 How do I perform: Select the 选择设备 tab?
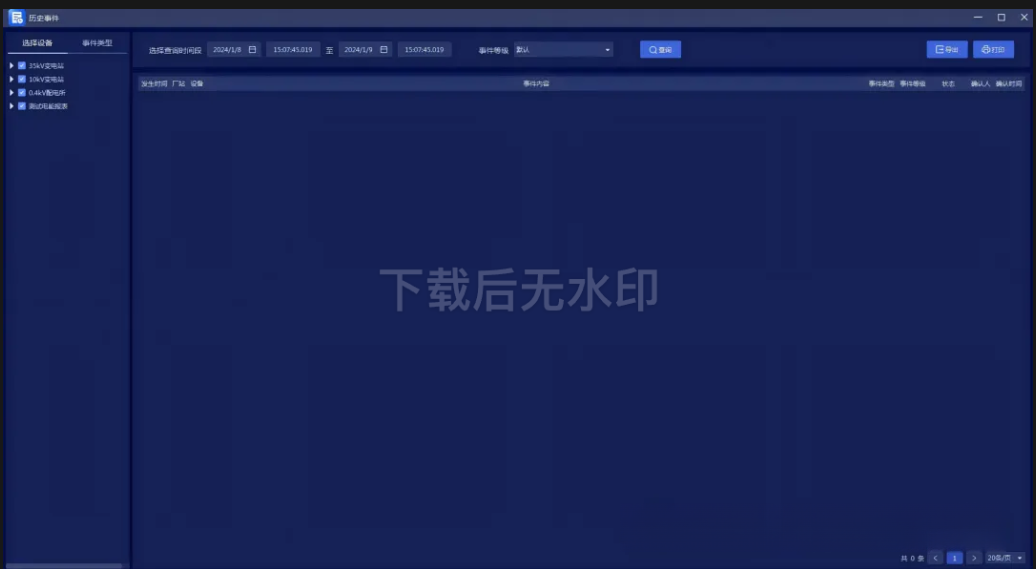37,43
